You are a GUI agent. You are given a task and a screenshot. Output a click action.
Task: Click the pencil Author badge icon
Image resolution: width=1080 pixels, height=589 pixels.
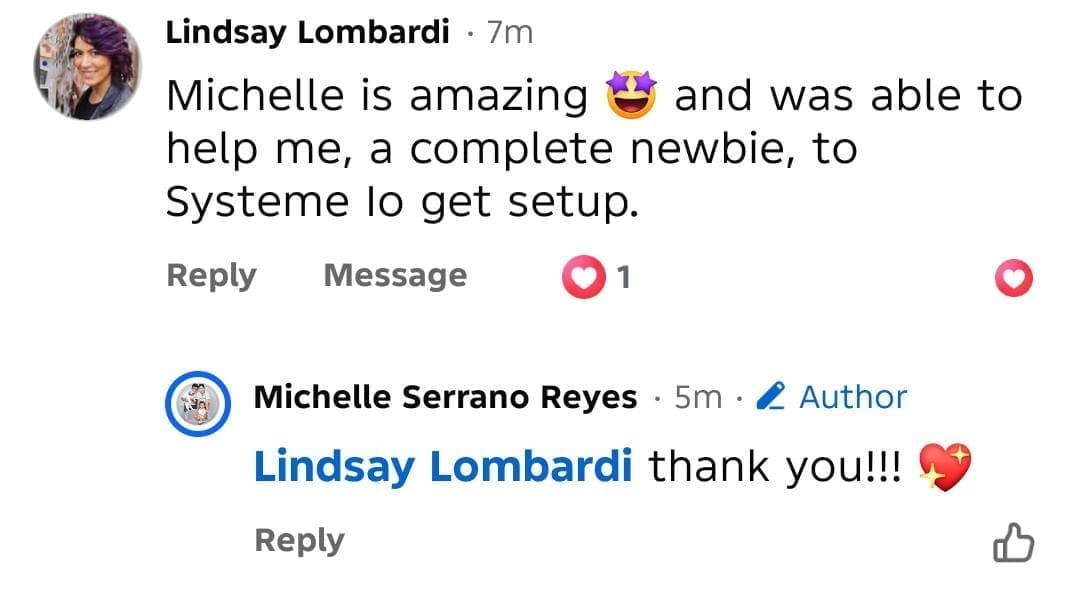pyautogui.click(x=771, y=397)
